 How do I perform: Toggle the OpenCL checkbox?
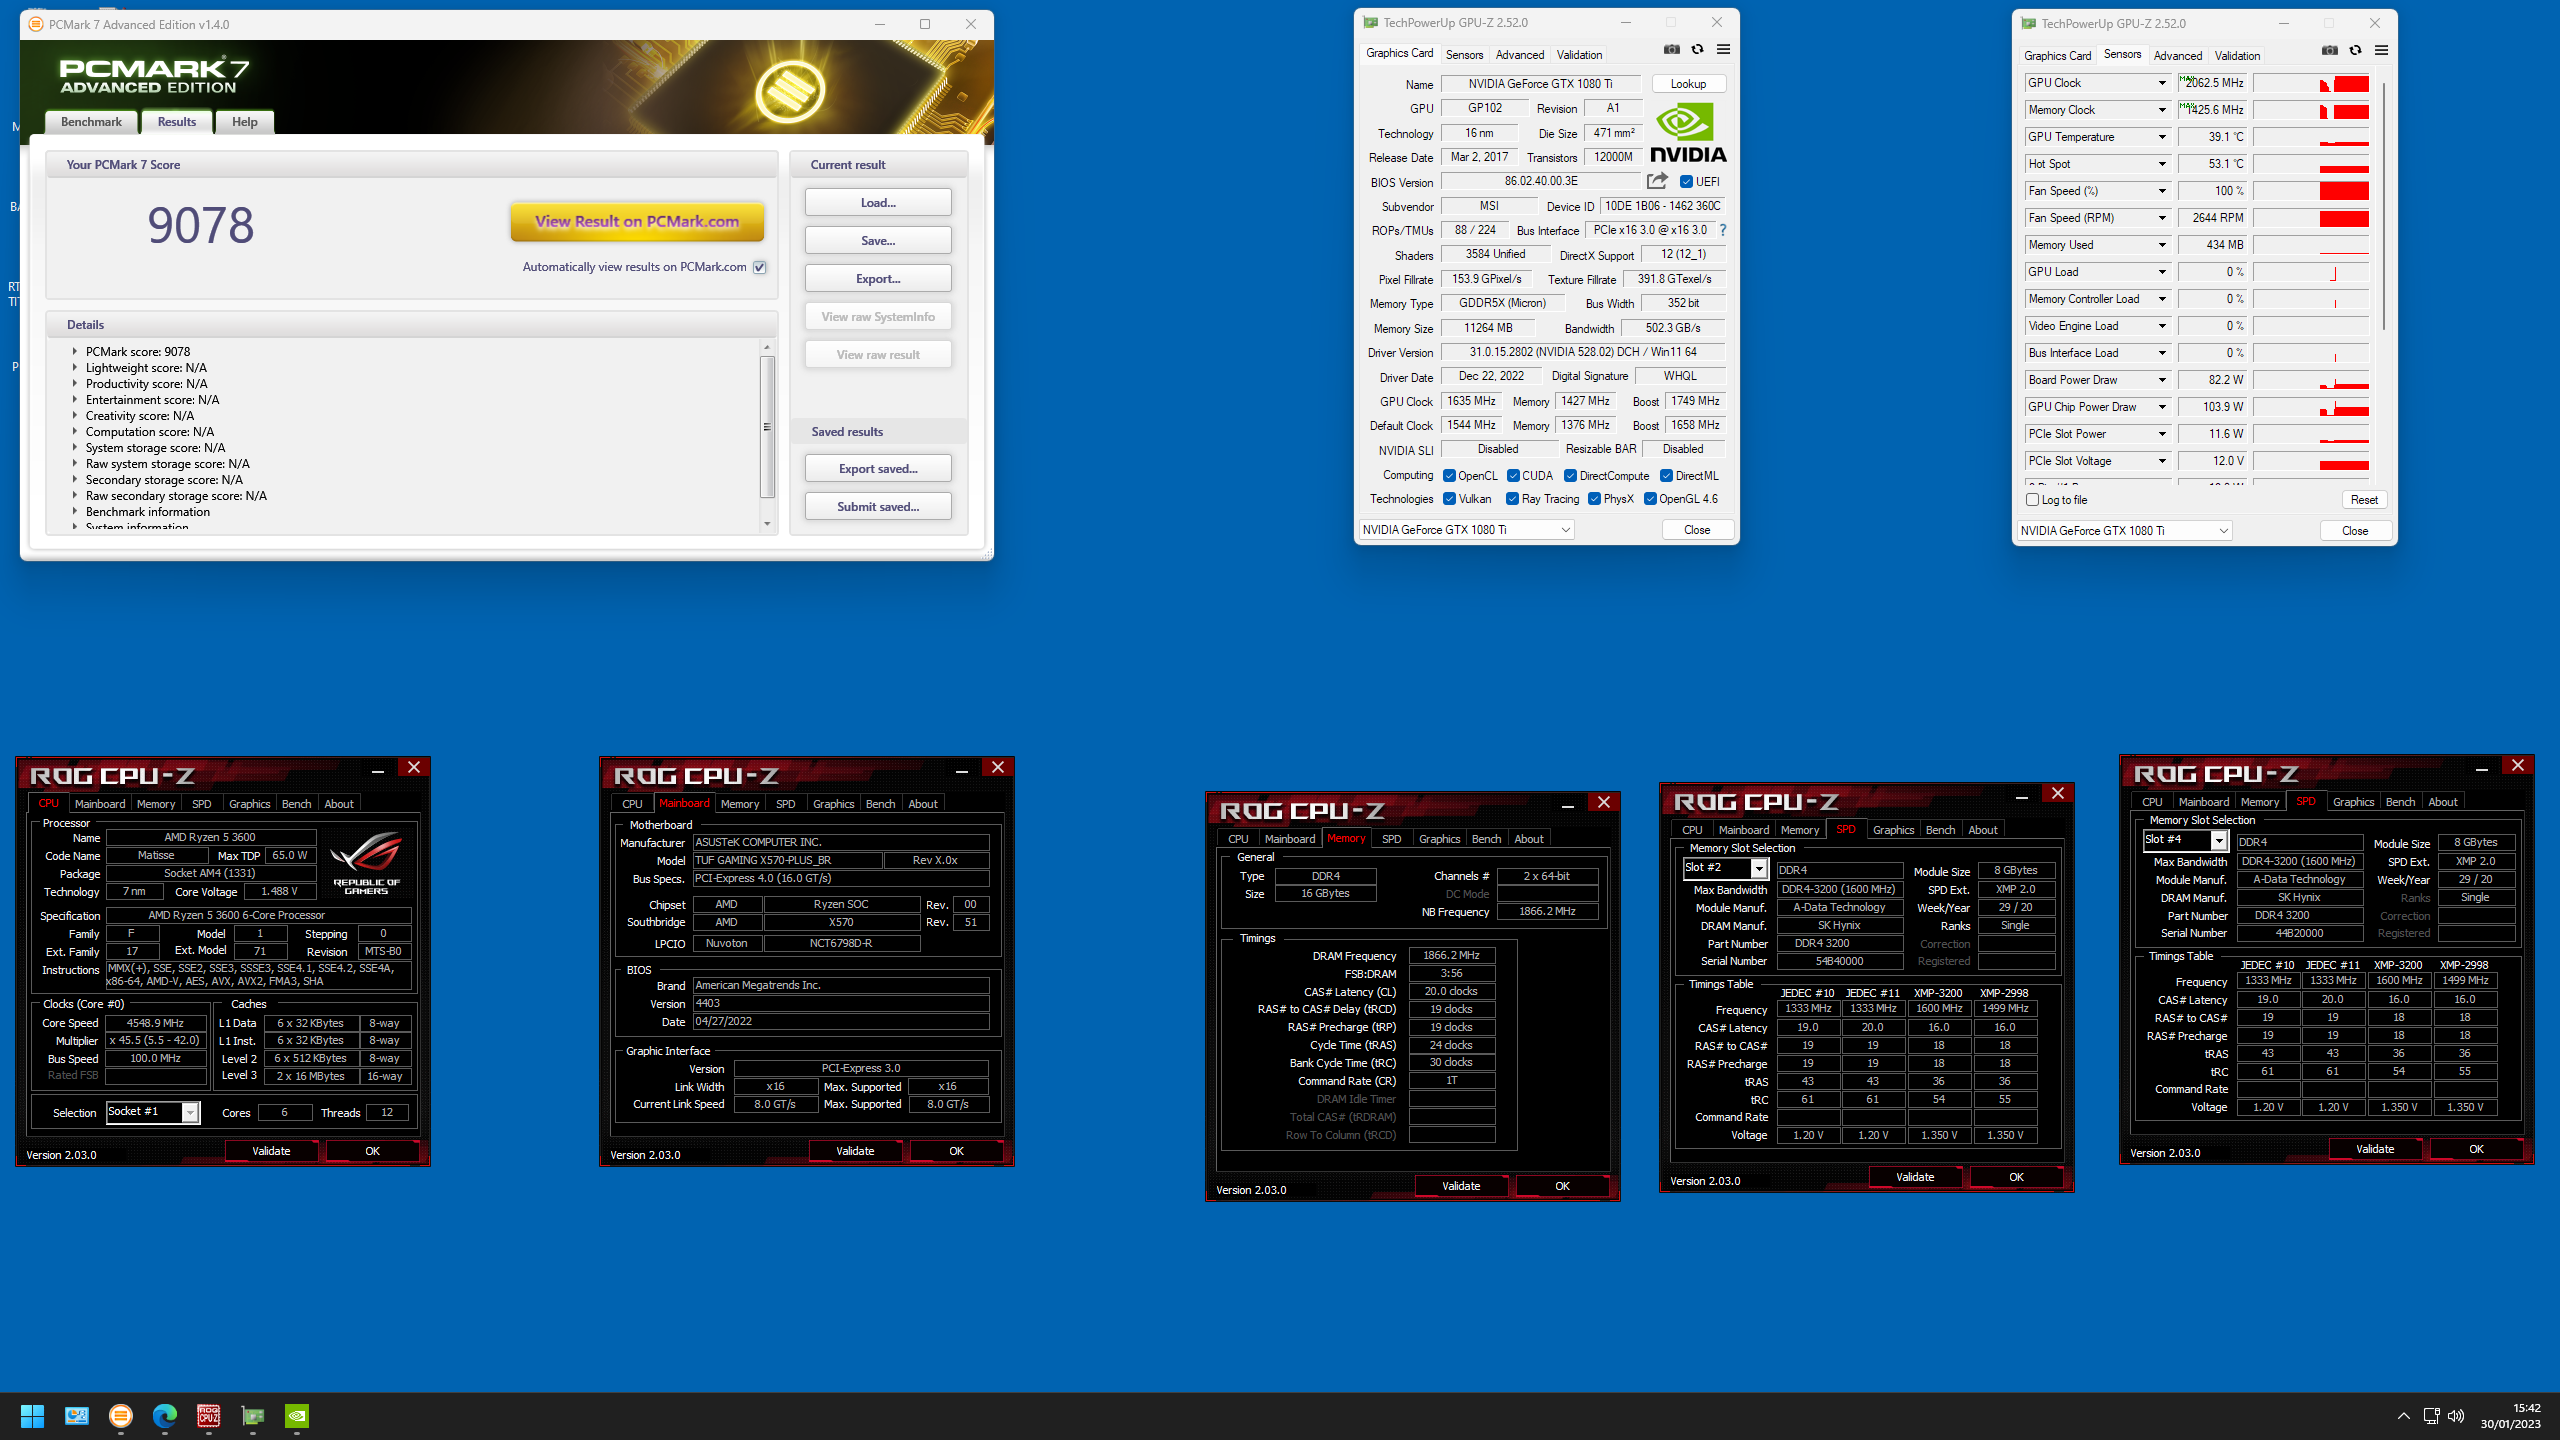click(x=1449, y=476)
